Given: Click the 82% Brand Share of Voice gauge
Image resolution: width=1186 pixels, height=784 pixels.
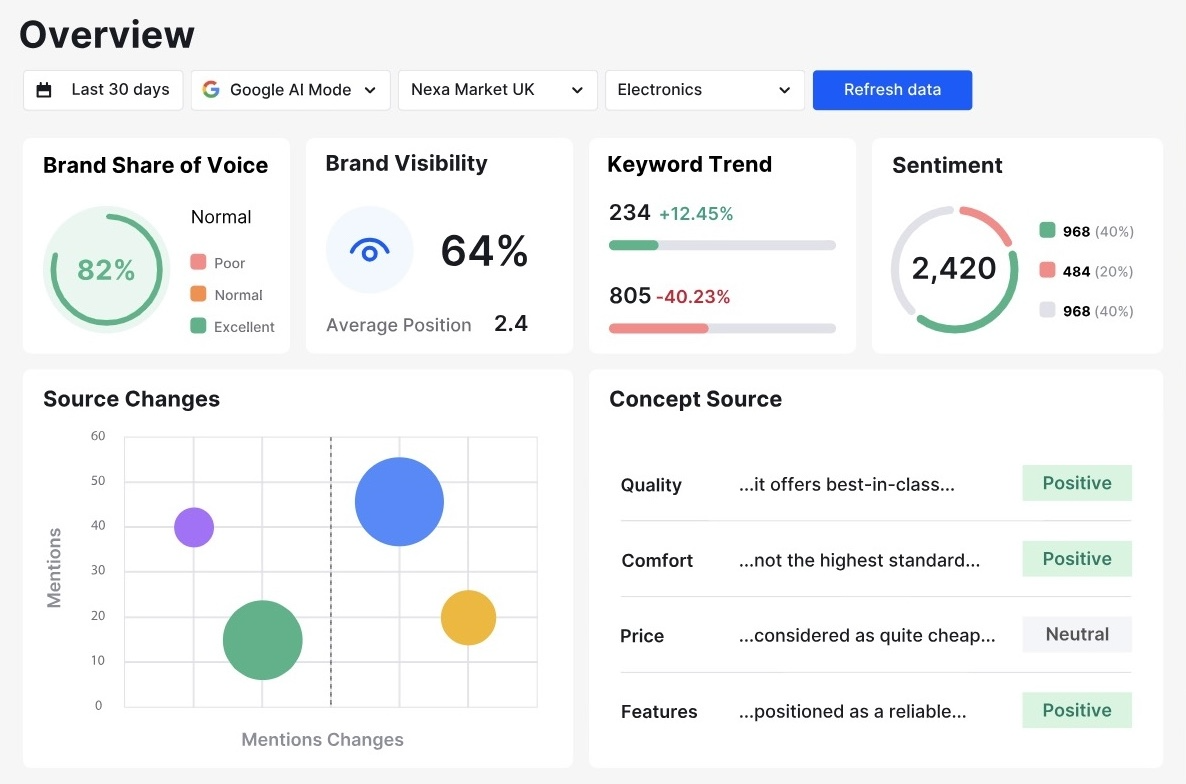Looking at the screenshot, I should [x=107, y=270].
